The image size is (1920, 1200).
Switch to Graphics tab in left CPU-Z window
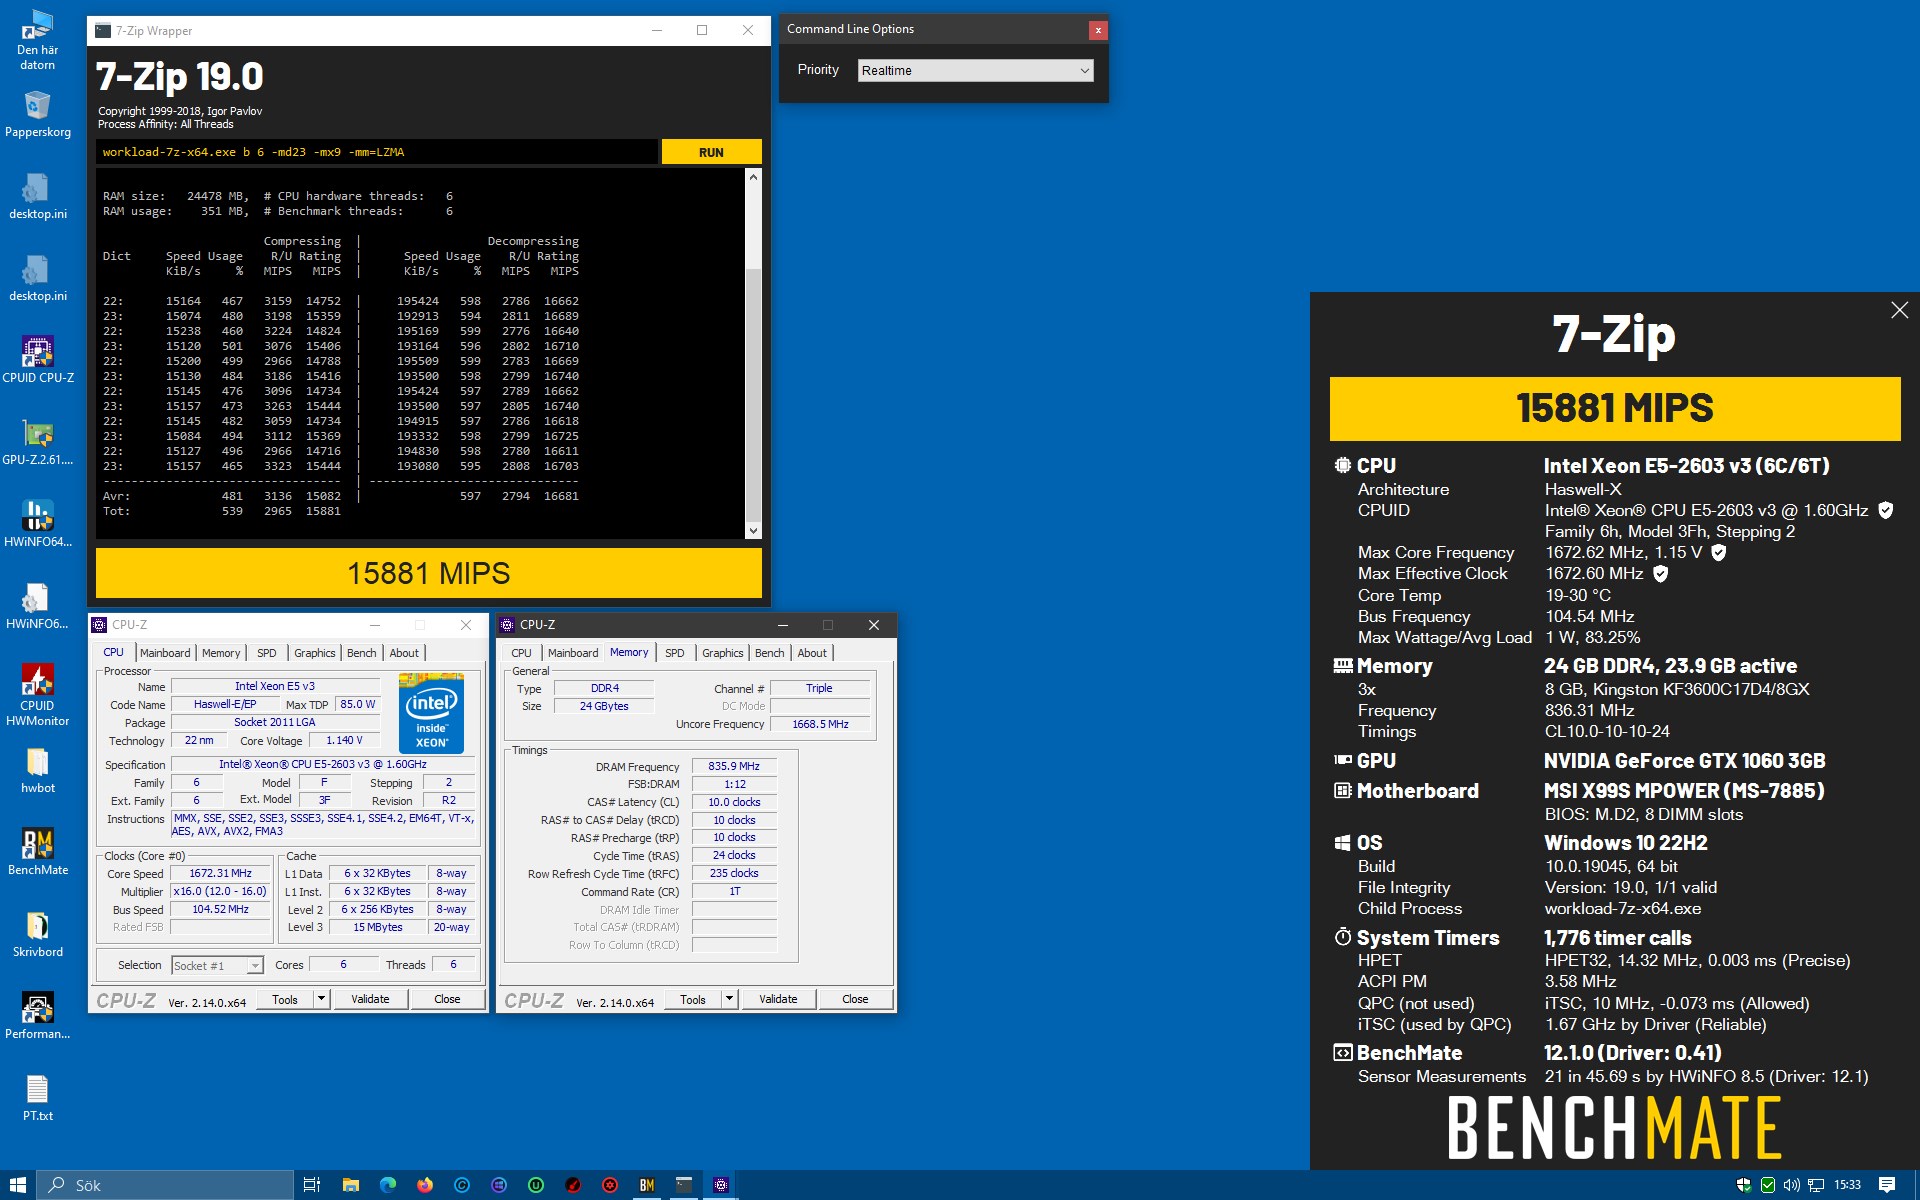point(315,653)
